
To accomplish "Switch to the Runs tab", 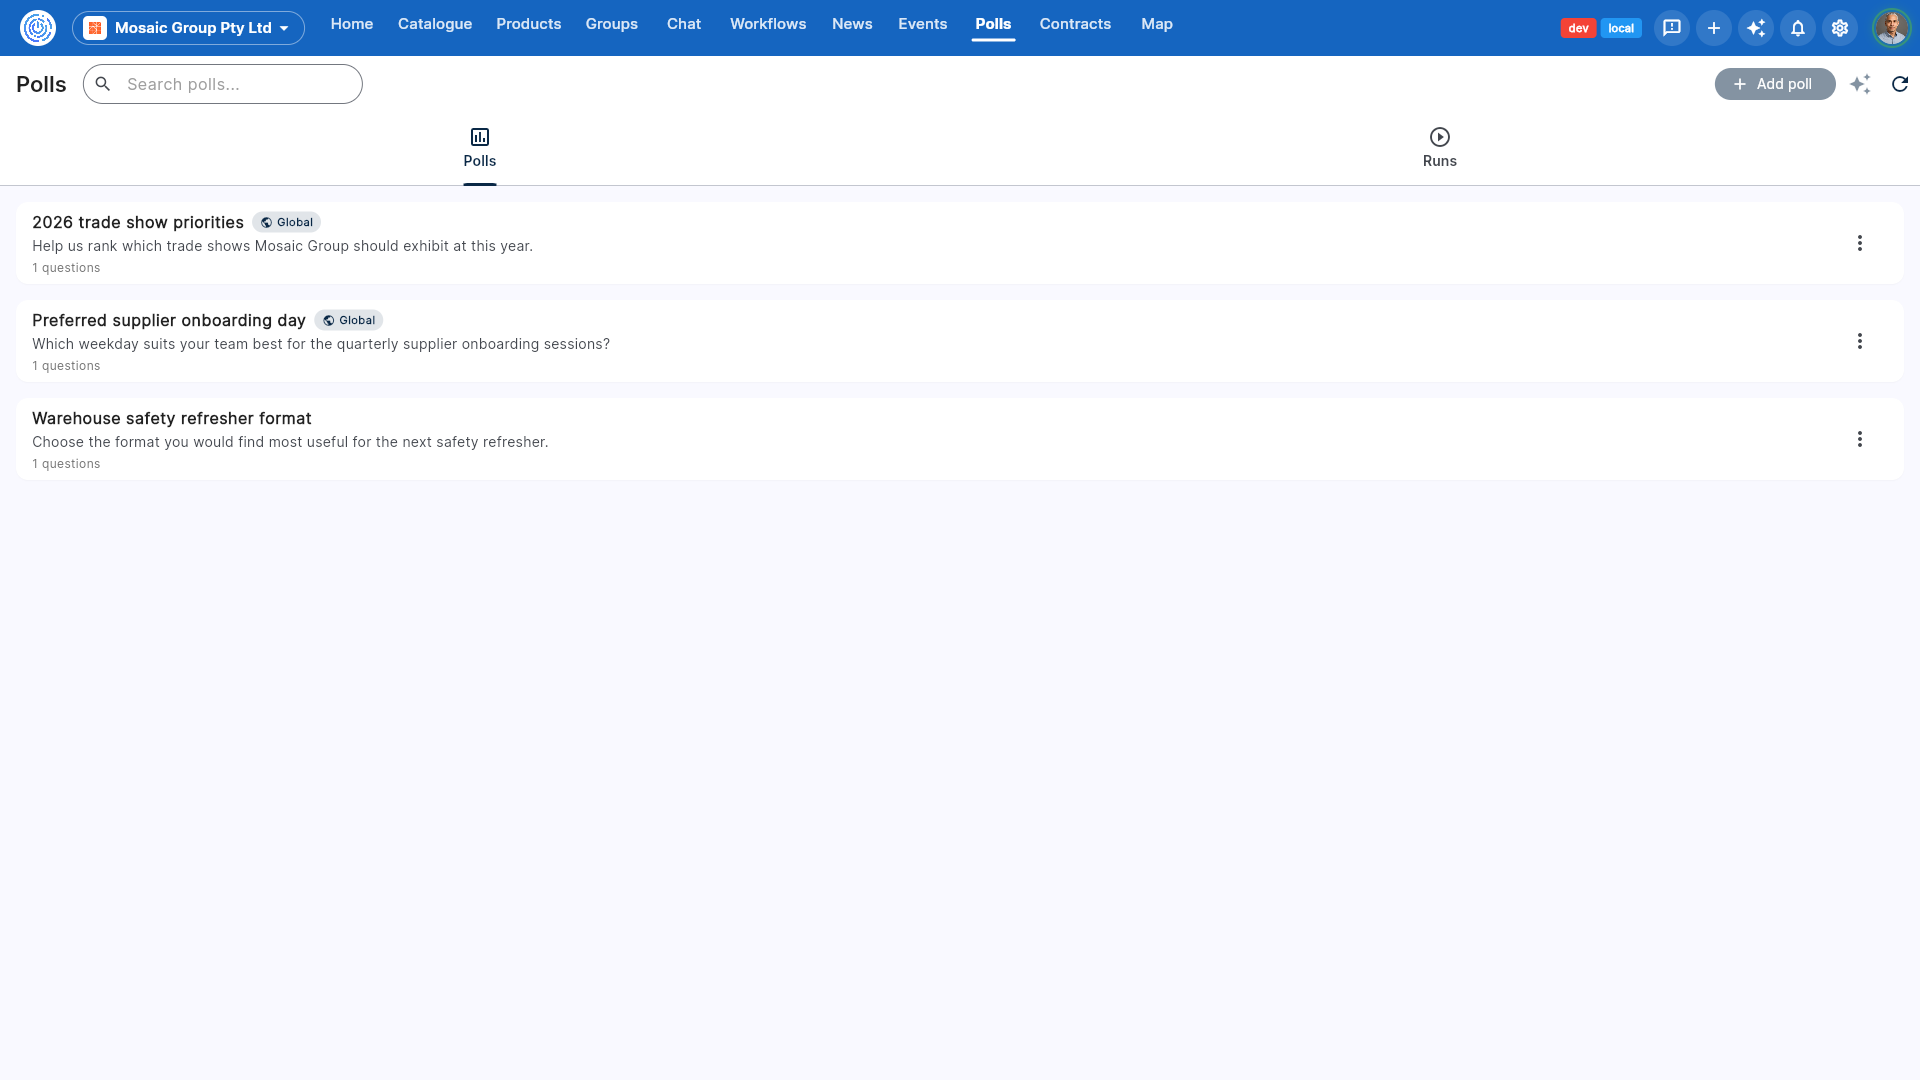I will point(1440,149).
